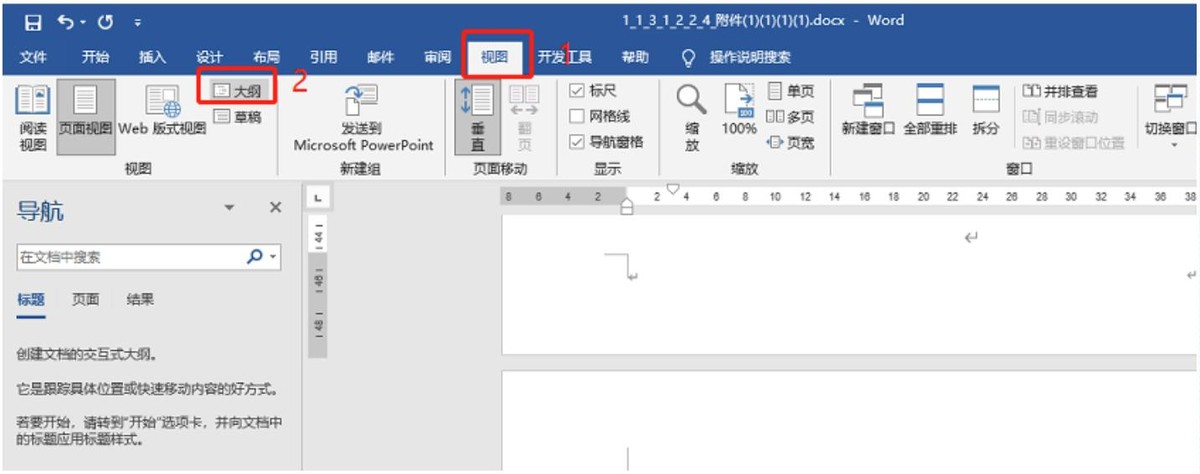Select the Draft view (草稿) button

pos(237,117)
